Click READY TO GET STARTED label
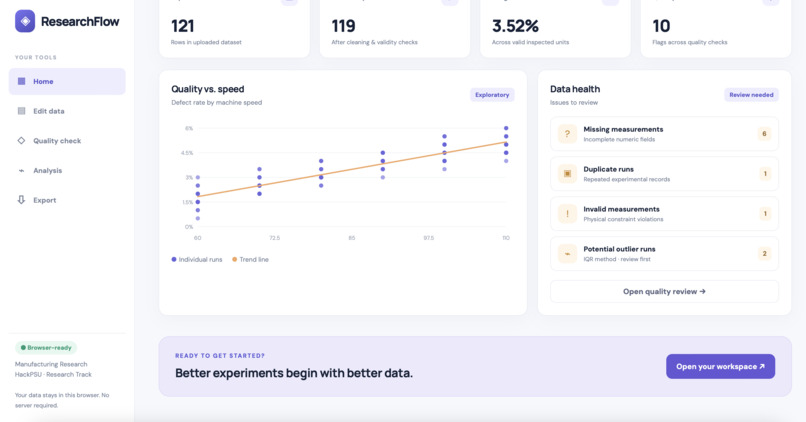 (x=220, y=356)
